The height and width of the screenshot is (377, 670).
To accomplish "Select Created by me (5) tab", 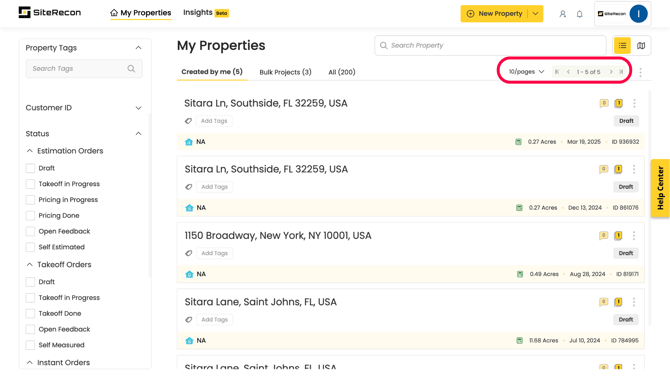I will click(212, 72).
